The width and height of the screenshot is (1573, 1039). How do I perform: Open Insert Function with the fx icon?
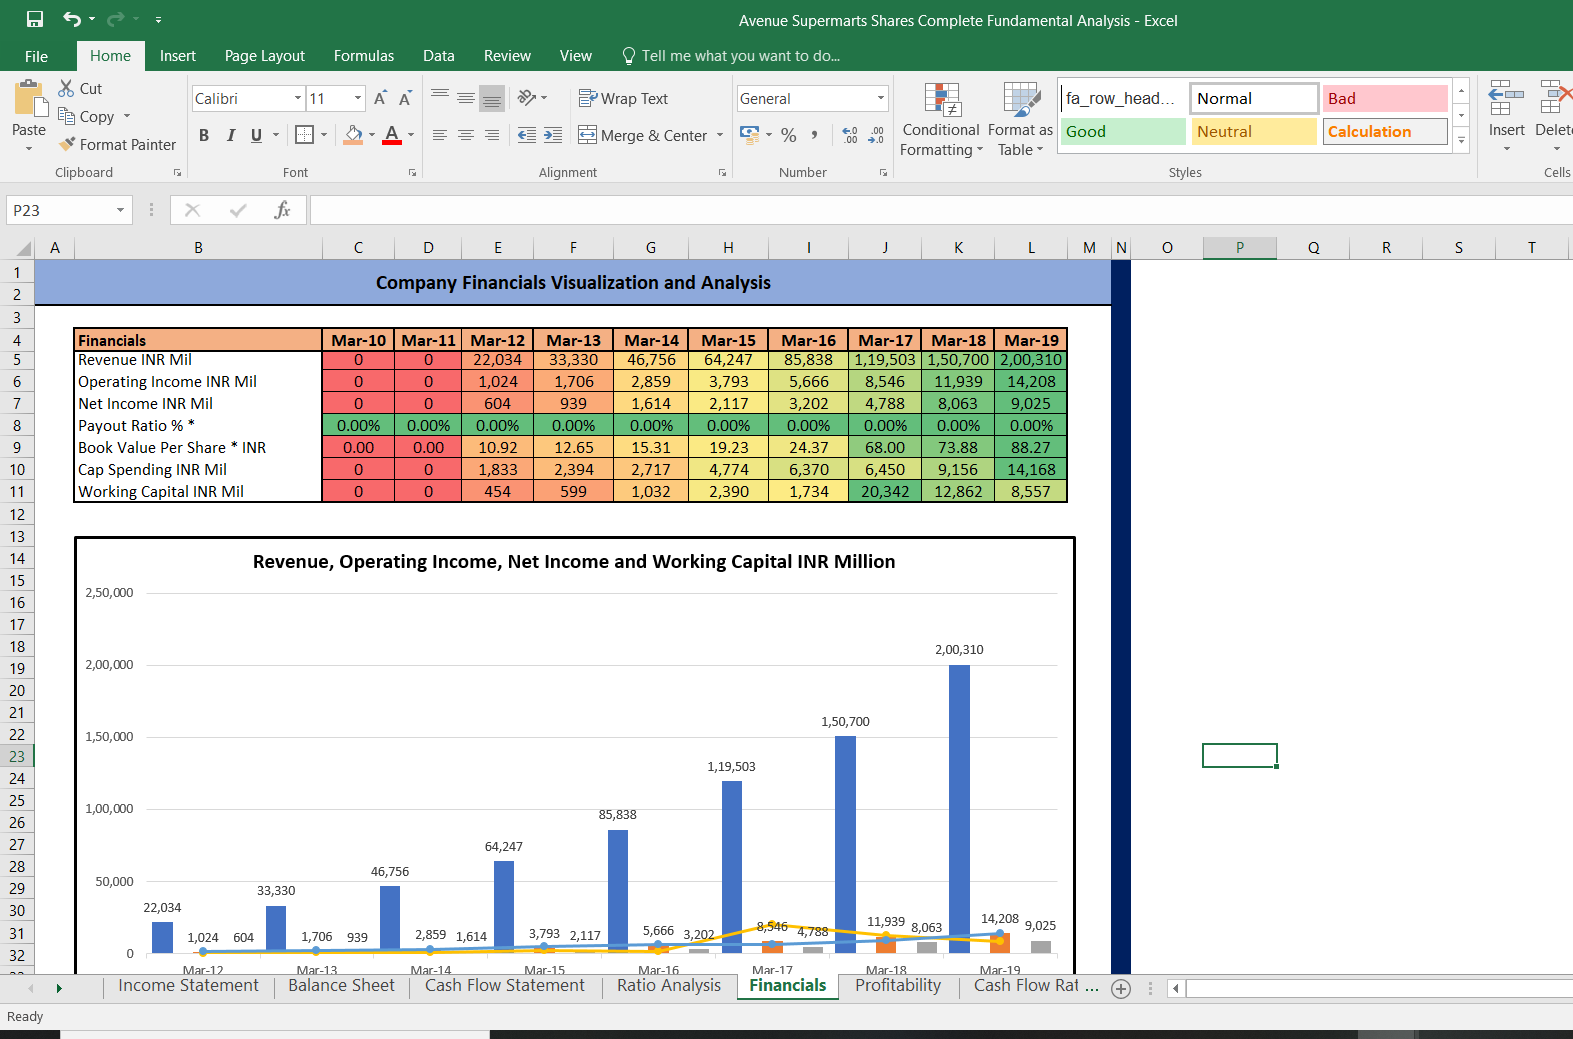[283, 210]
